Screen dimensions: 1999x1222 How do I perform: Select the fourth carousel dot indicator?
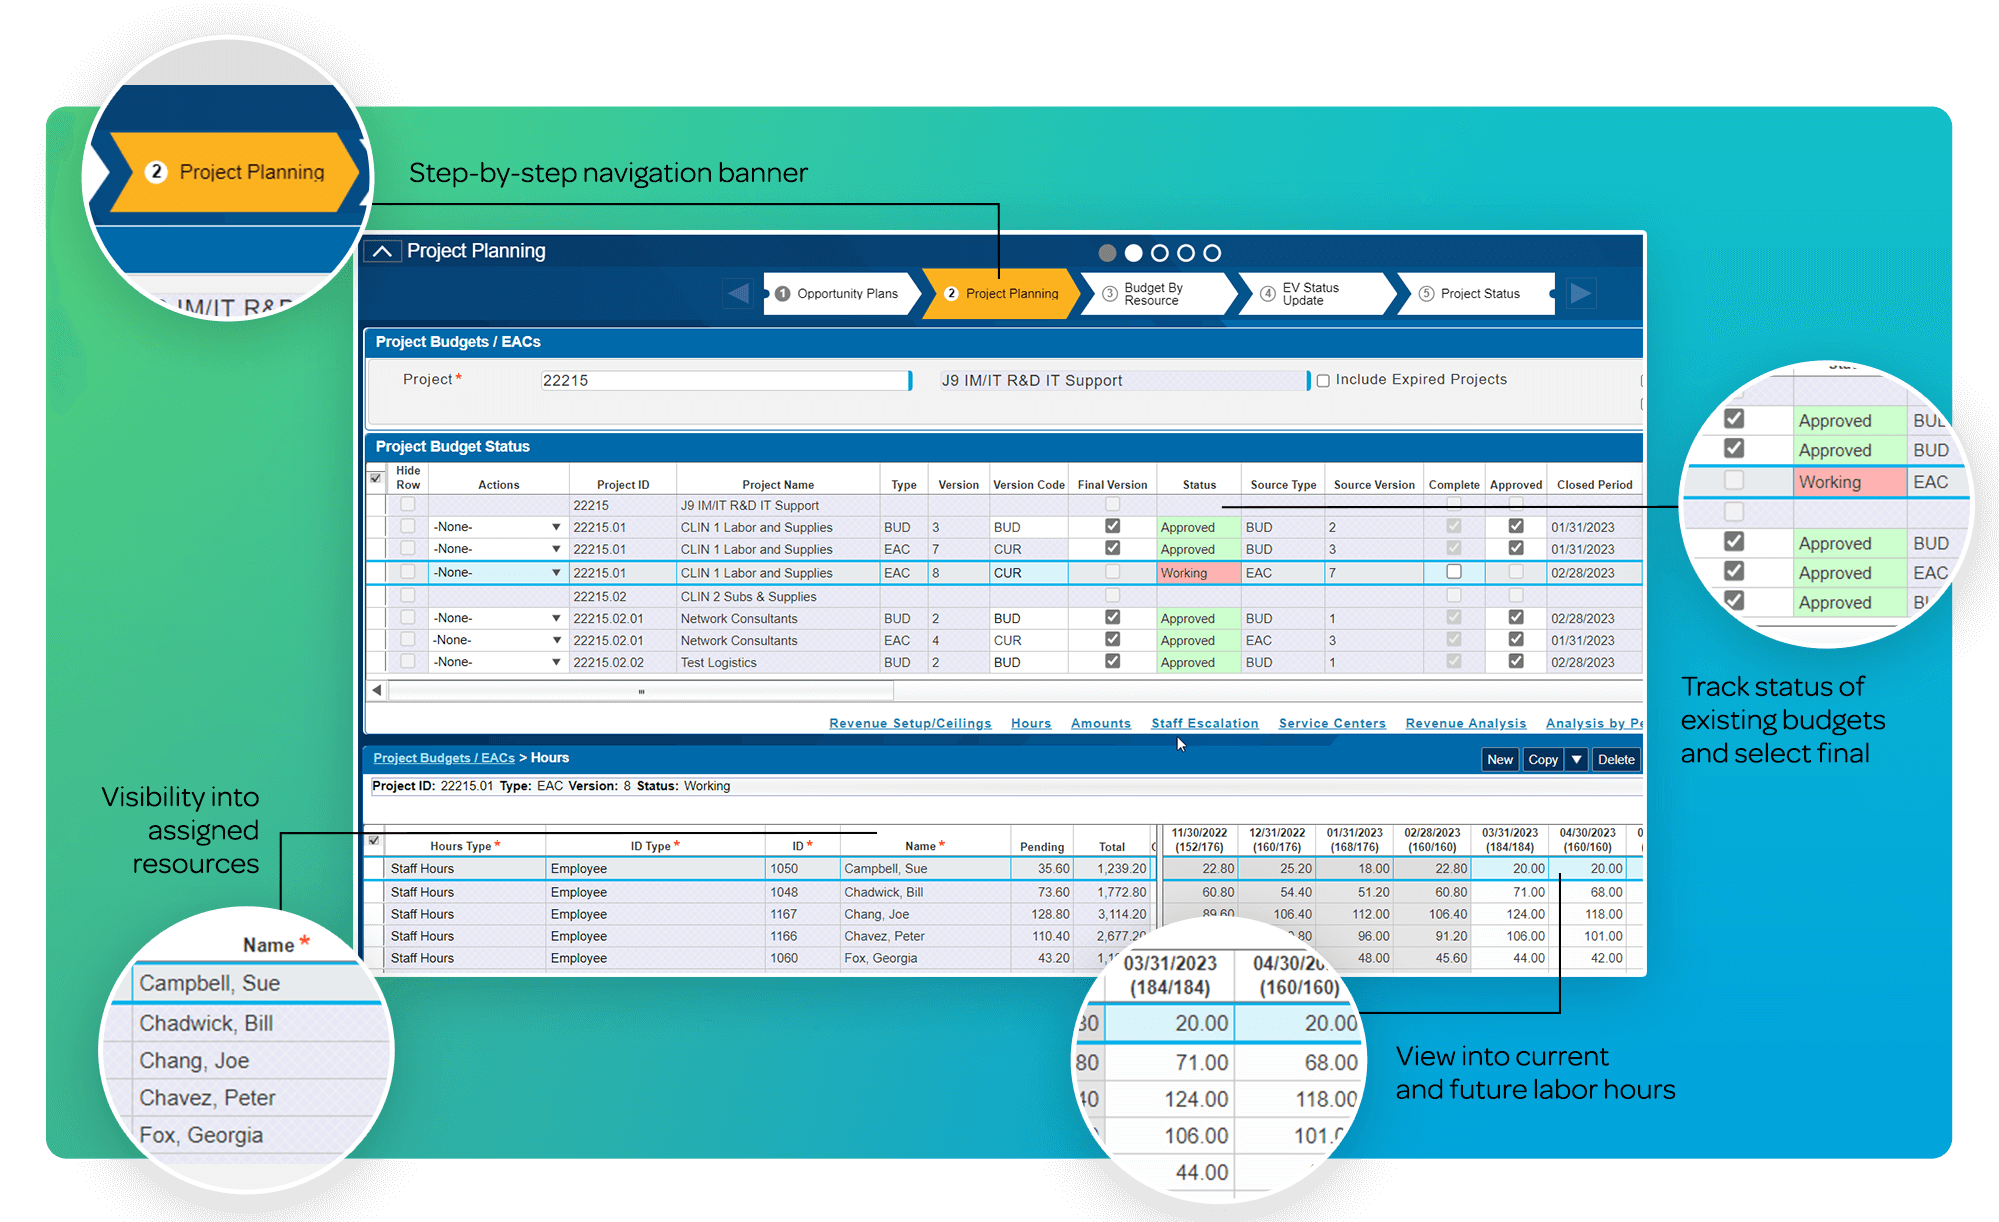click(1185, 253)
